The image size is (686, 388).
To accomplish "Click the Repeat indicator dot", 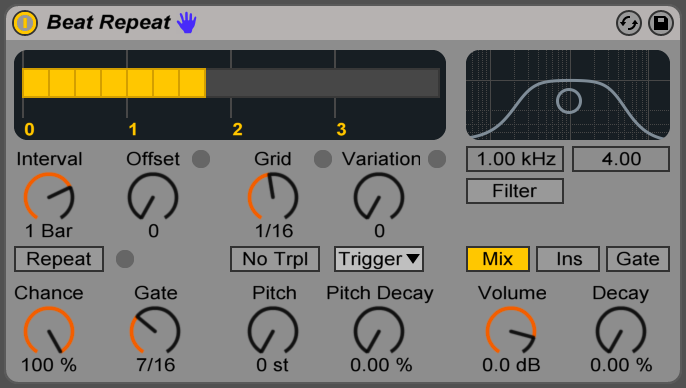I will click(125, 259).
